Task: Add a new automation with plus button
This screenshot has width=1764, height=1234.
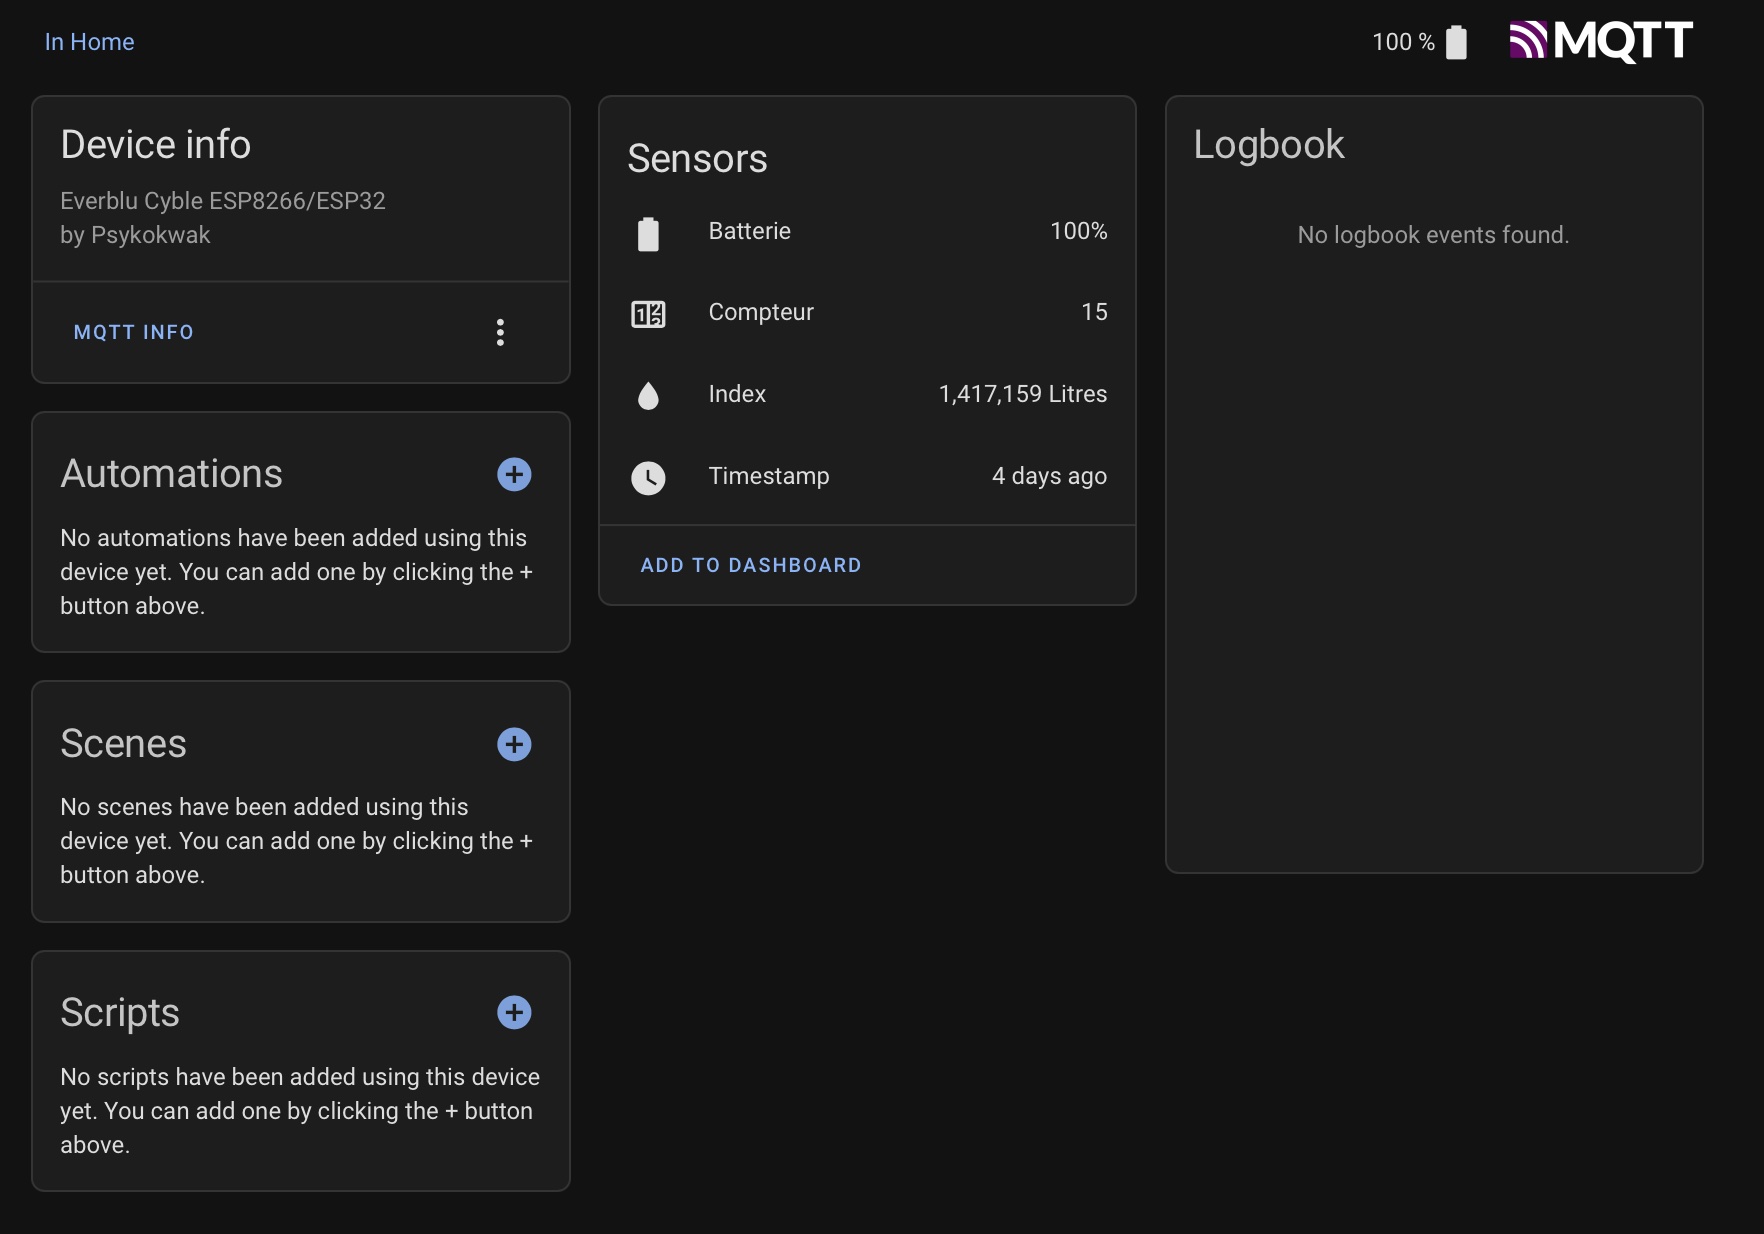Action: pyautogui.click(x=514, y=474)
